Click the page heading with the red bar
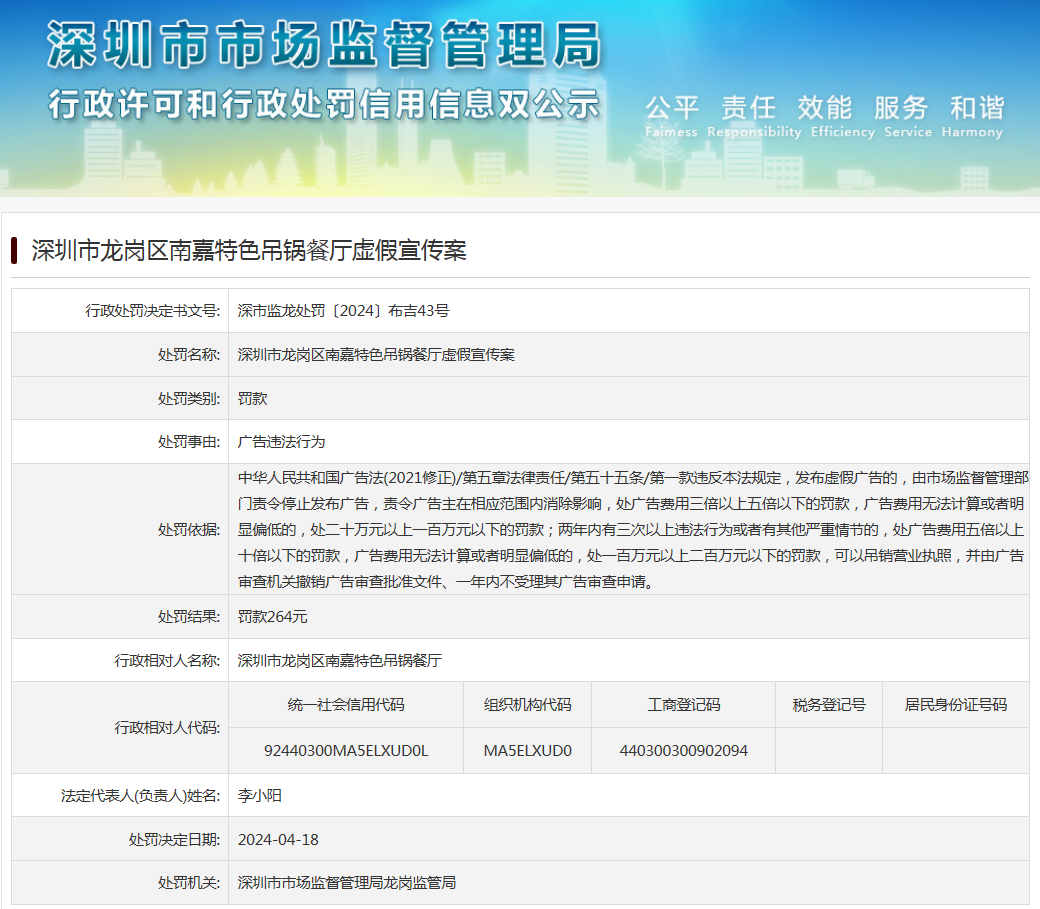1040x909 pixels. click(248, 250)
